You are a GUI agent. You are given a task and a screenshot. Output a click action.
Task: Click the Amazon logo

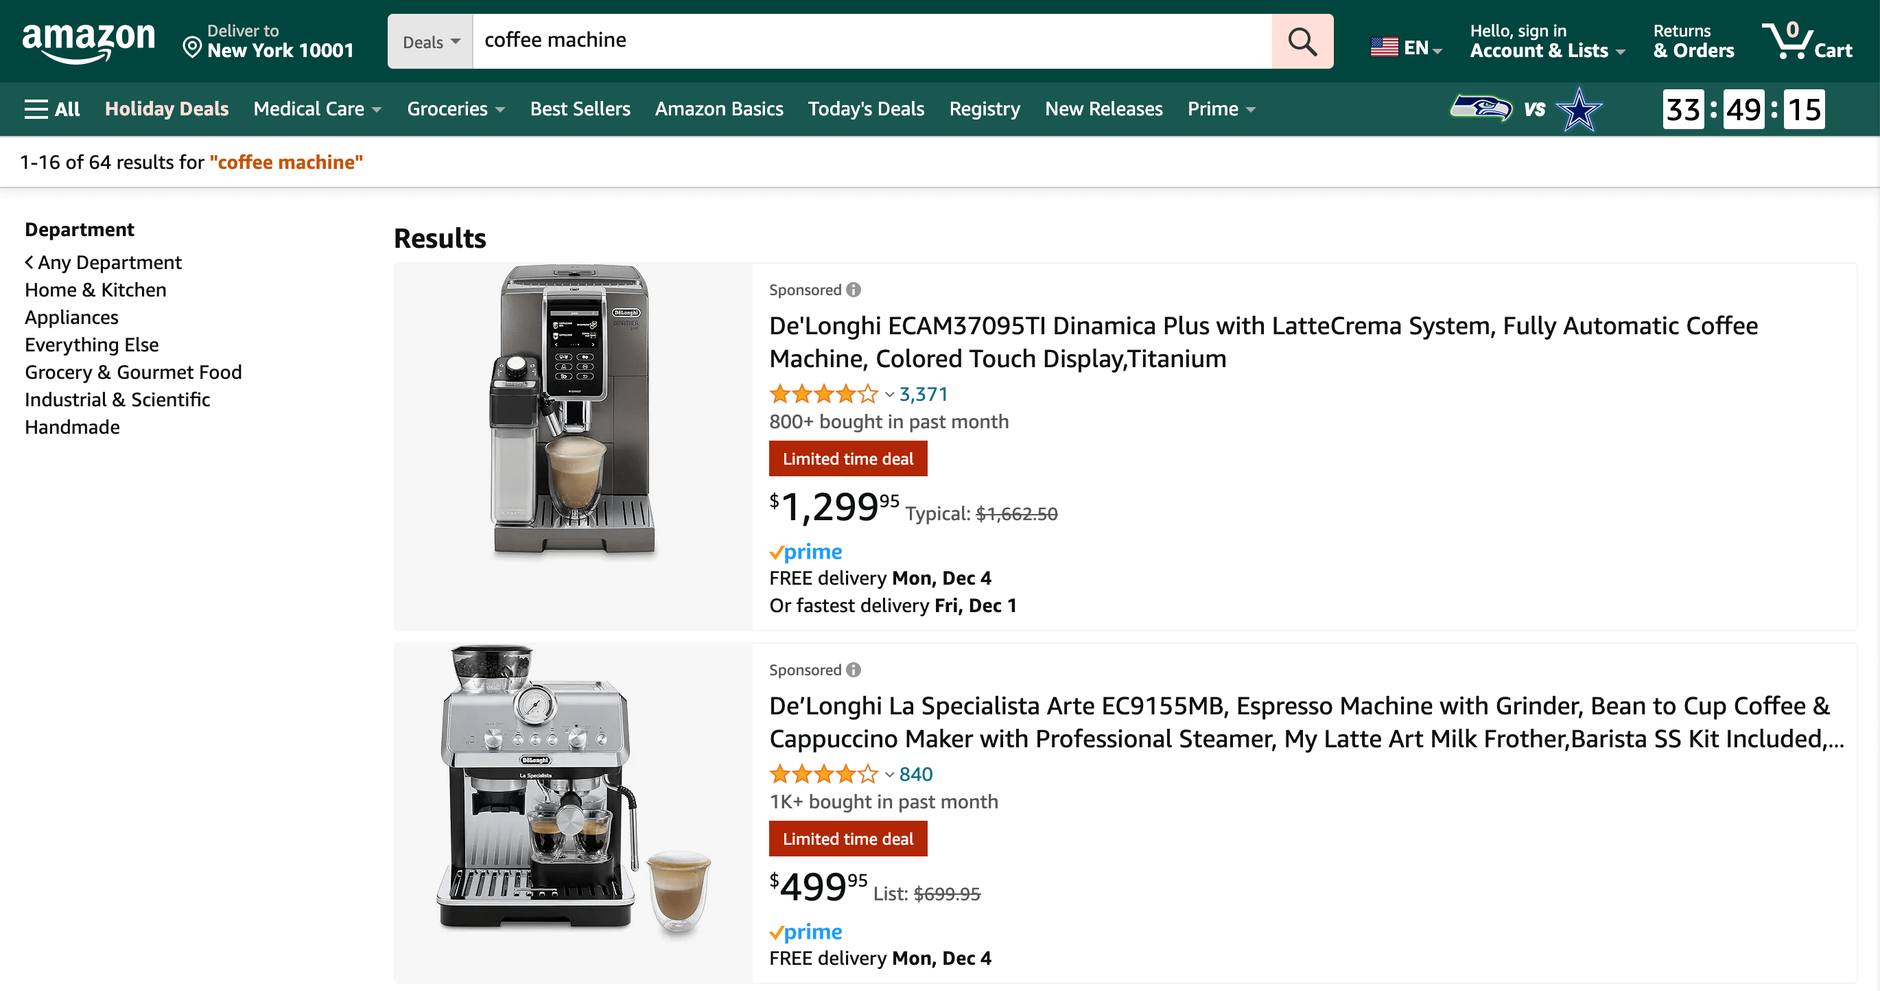coord(88,42)
